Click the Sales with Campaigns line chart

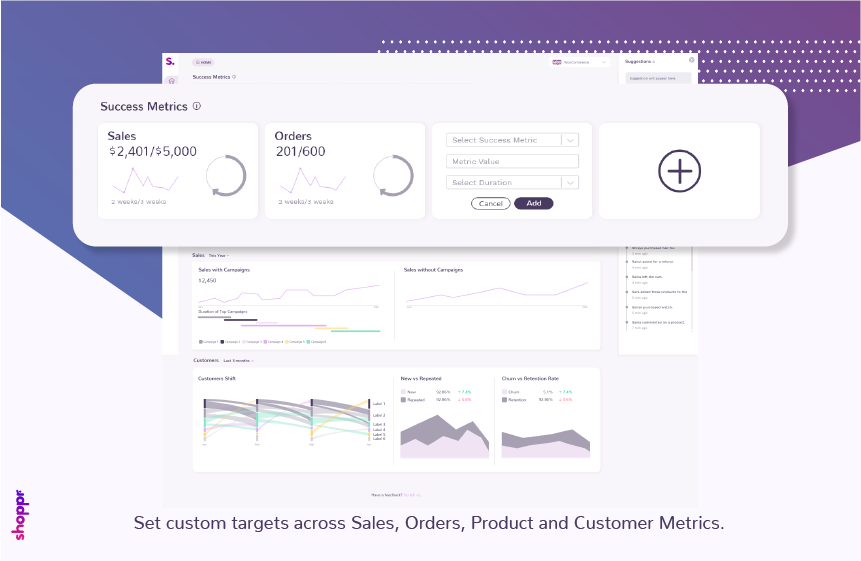(289, 295)
